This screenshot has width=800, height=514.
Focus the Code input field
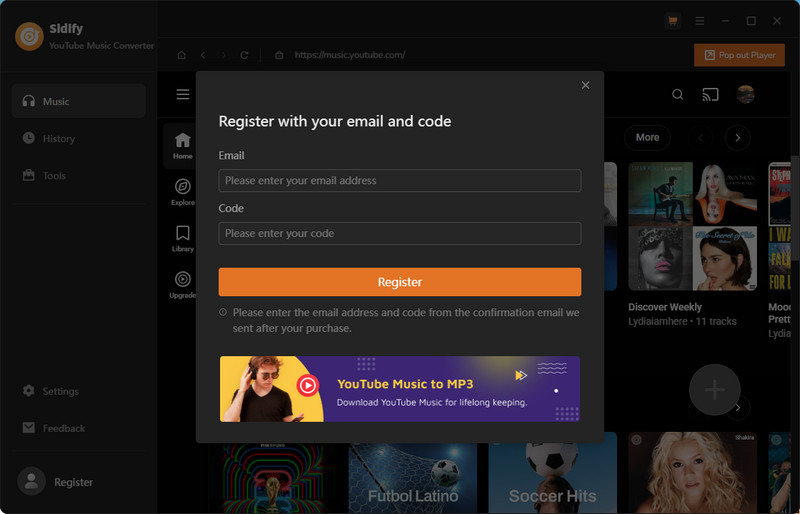coord(399,233)
